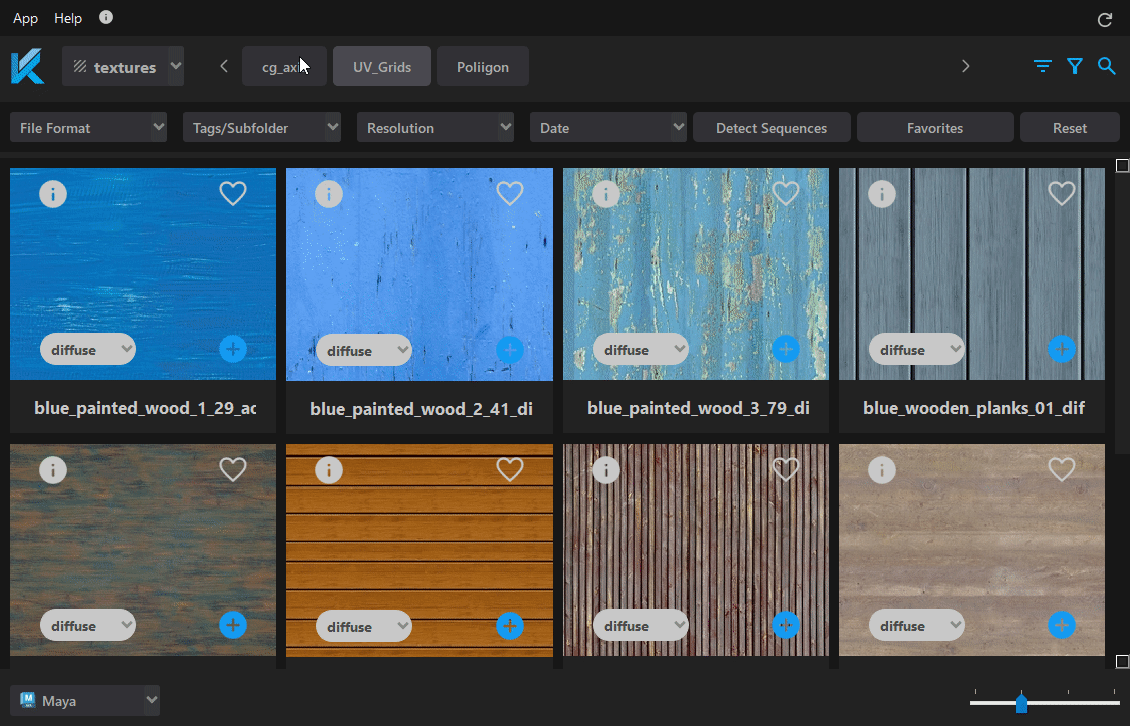1130x726 pixels.
Task: Show info for the beige wood texture
Action: click(881, 470)
